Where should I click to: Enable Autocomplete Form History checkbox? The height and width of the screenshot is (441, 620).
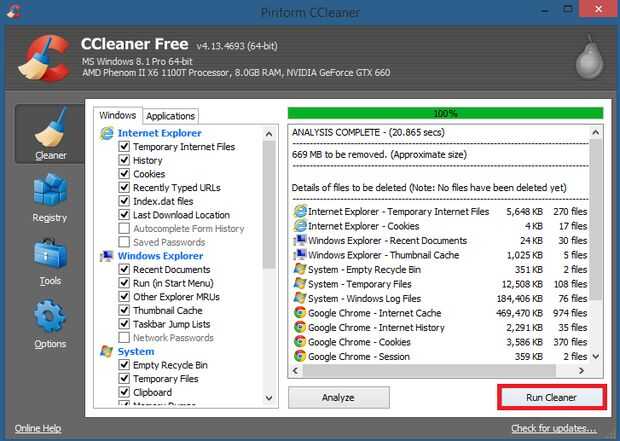tap(124, 228)
